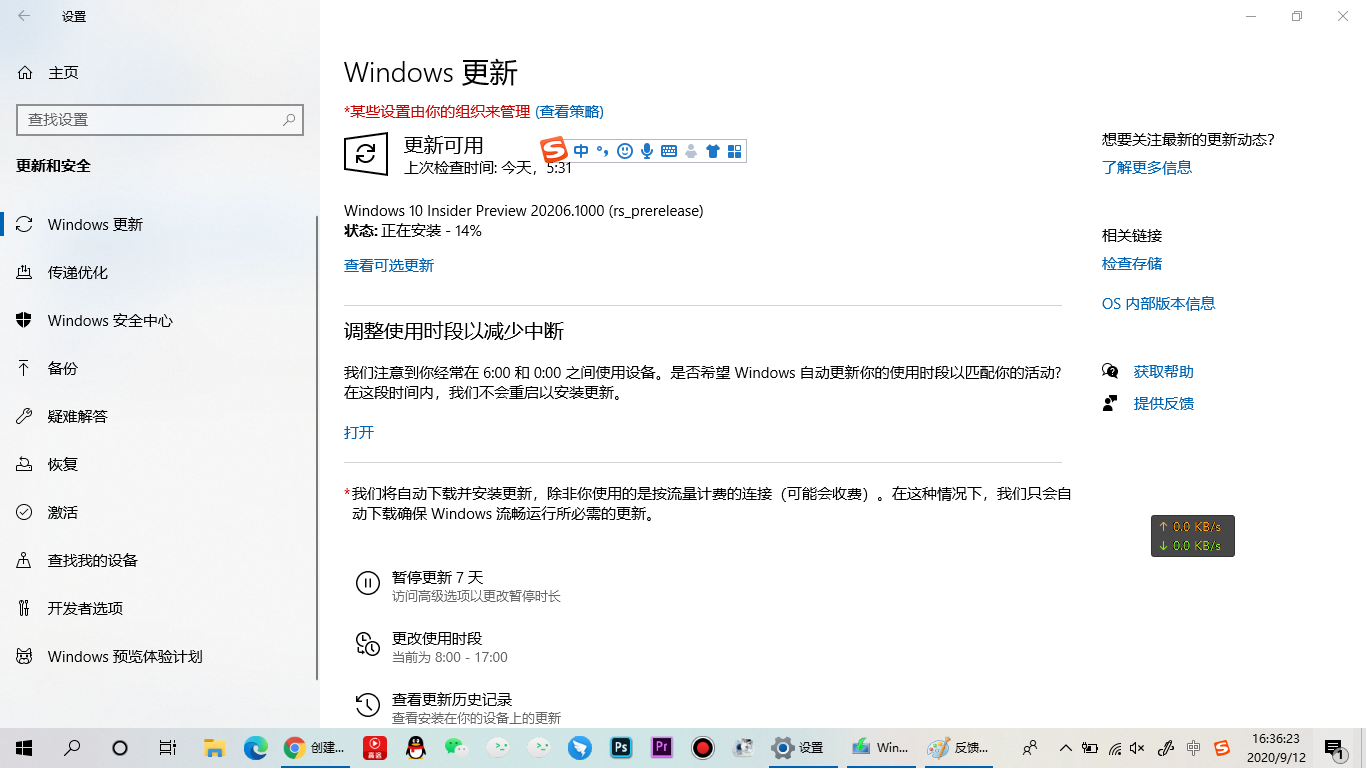Switch to Chrome window 创建...
1366x768 pixels.
pyautogui.click(x=315, y=747)
